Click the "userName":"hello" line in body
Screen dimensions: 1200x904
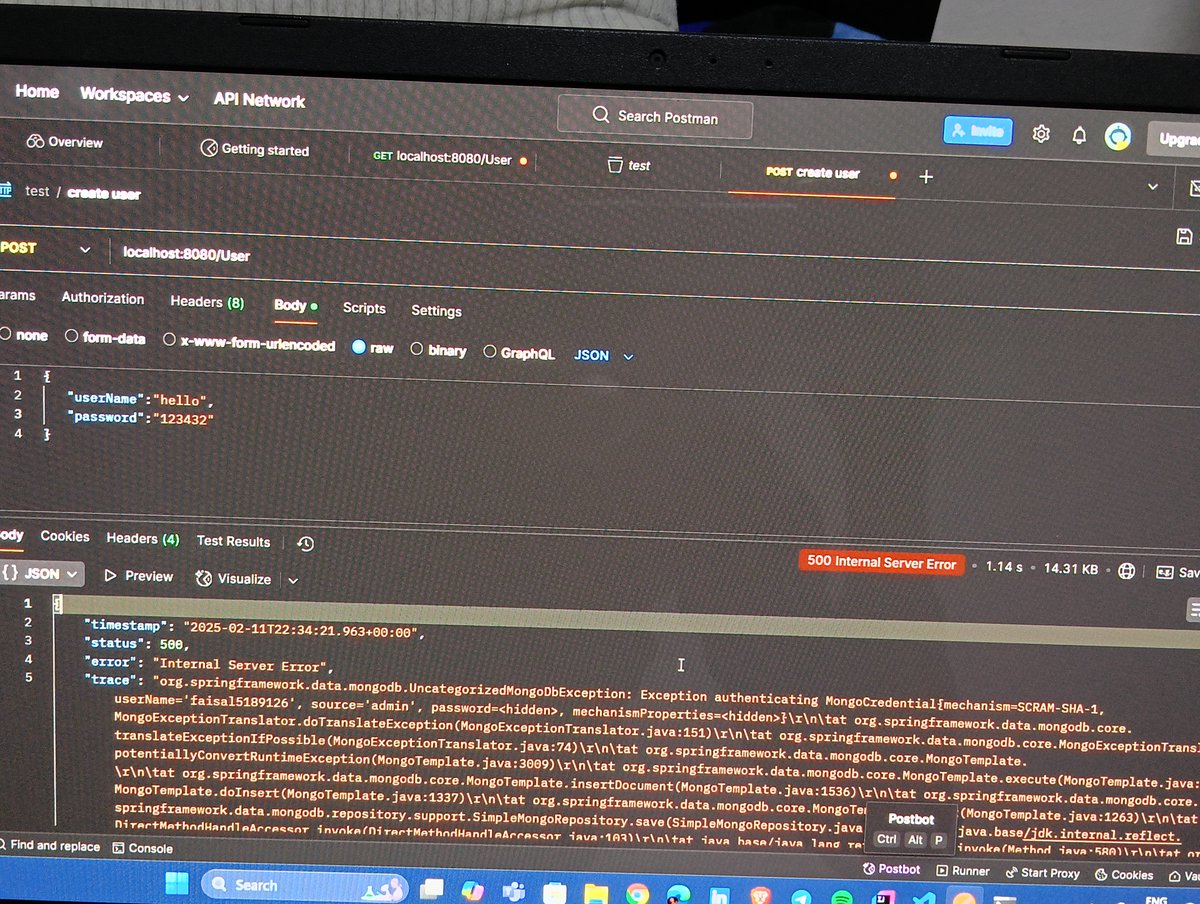coord(141,399)
